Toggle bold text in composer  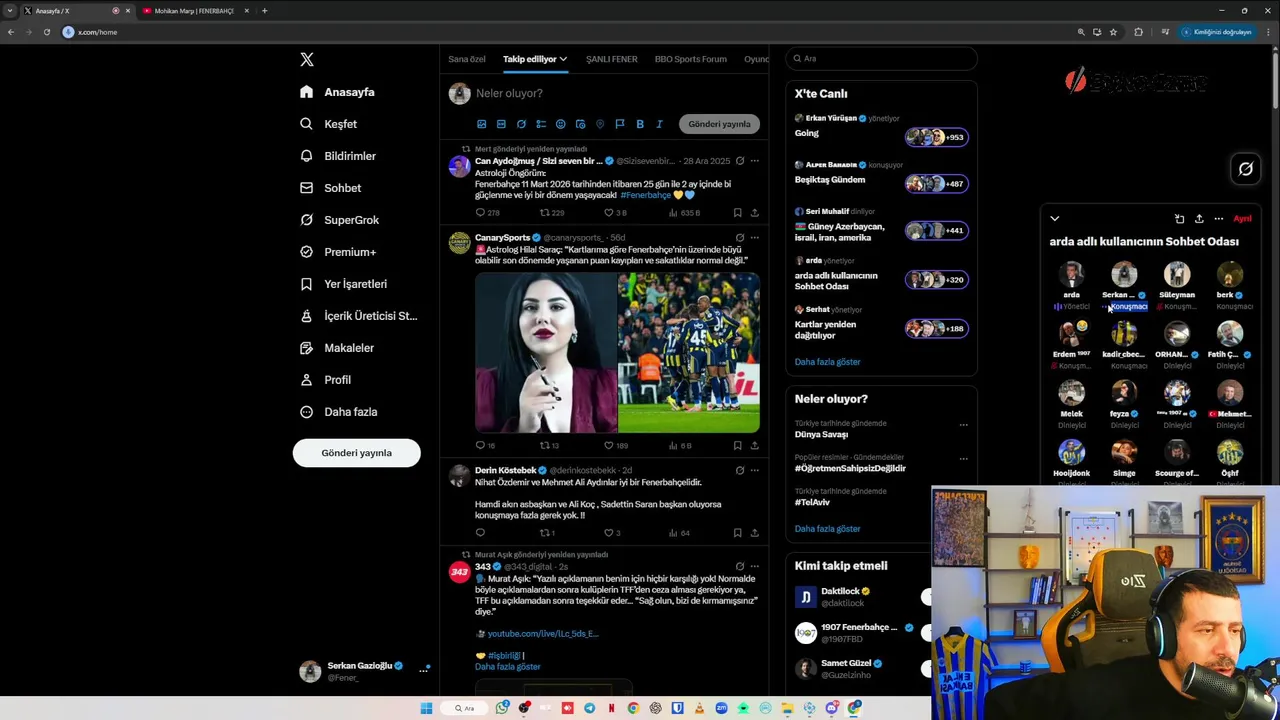(640, 124)
